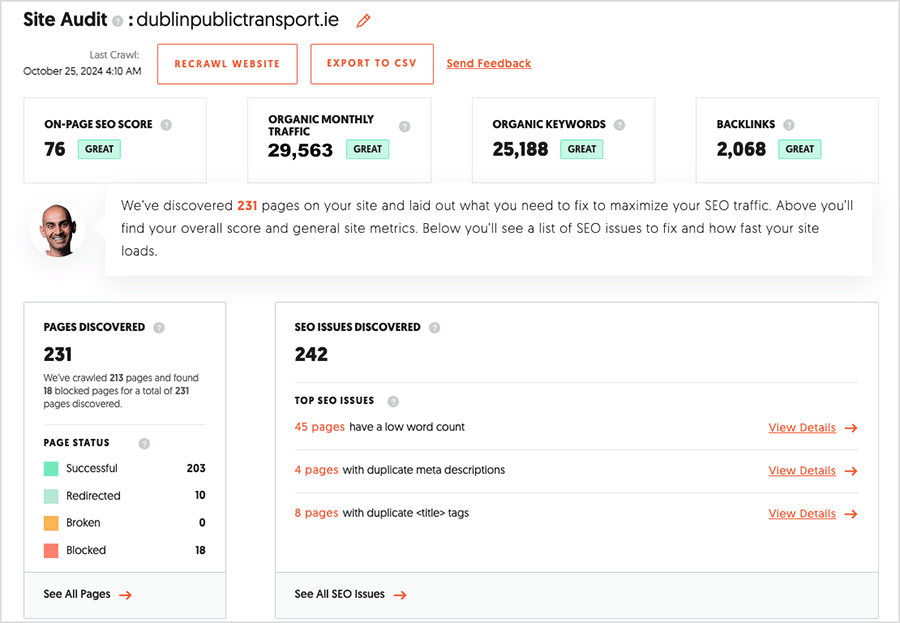View Details for duplicate meta descriptions
The width and height of the screenshot is (900, 623).
(802, 471)
